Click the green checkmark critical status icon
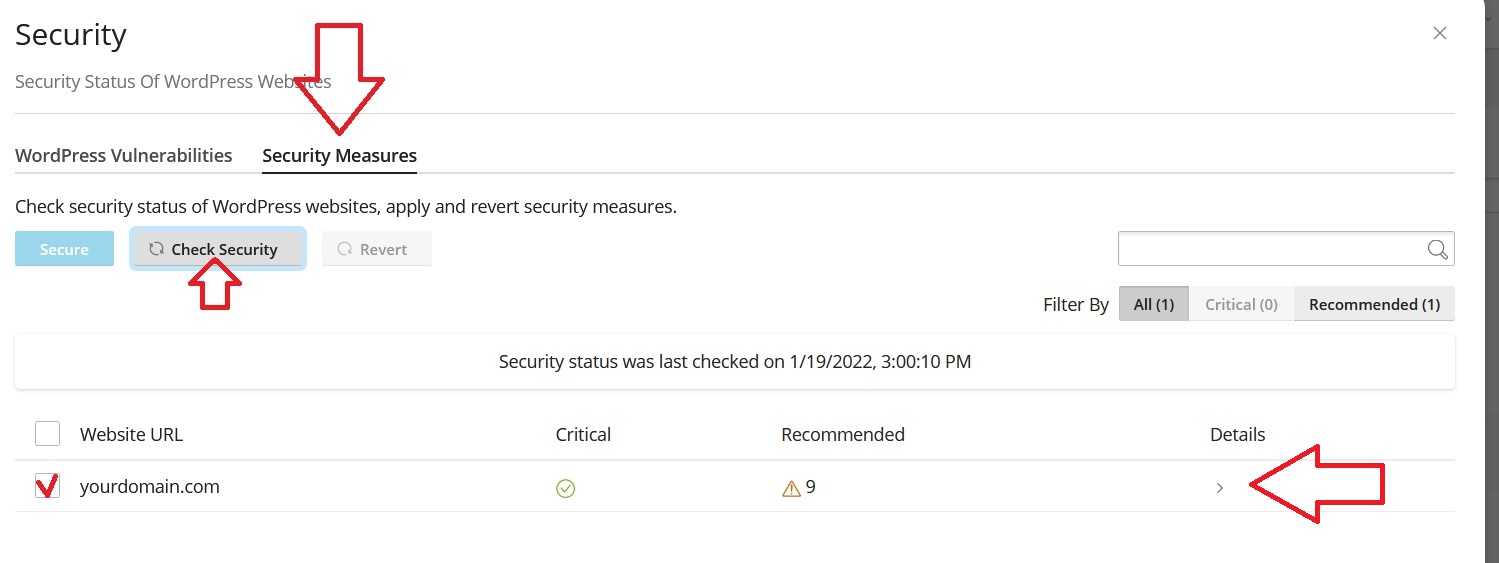Screen dimensions: 1499x563 tap(565, 489)
